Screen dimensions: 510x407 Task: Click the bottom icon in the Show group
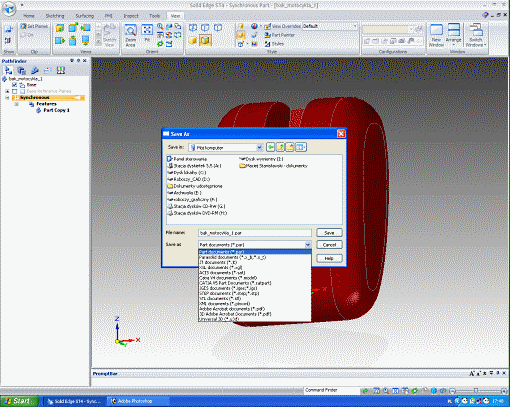(8, 41)
